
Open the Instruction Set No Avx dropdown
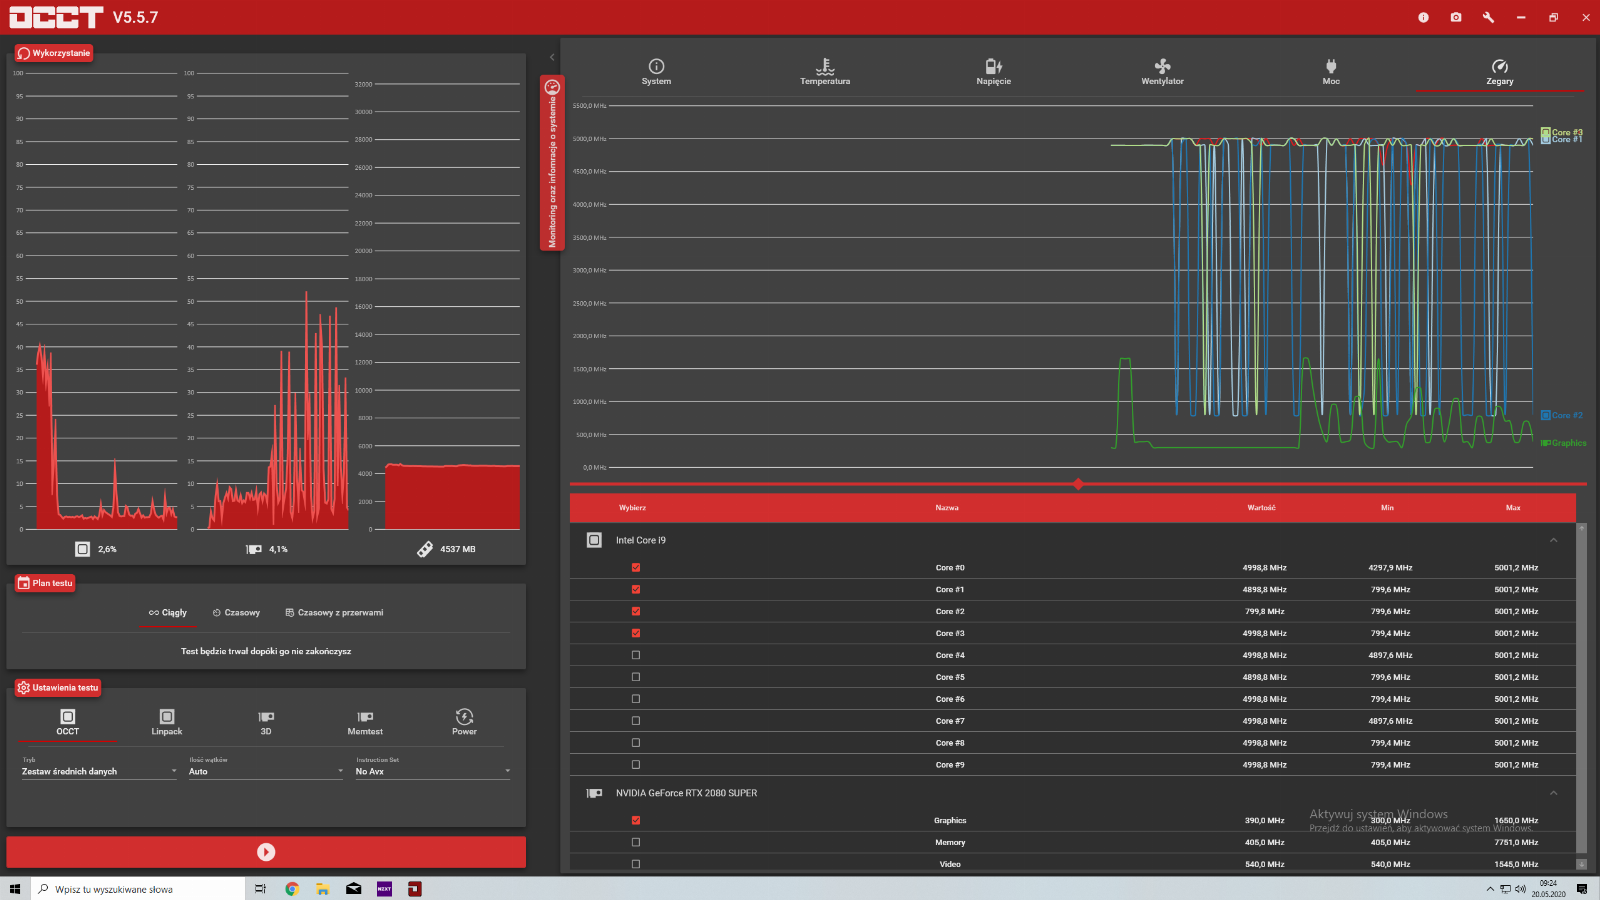(x=433, y=771)
